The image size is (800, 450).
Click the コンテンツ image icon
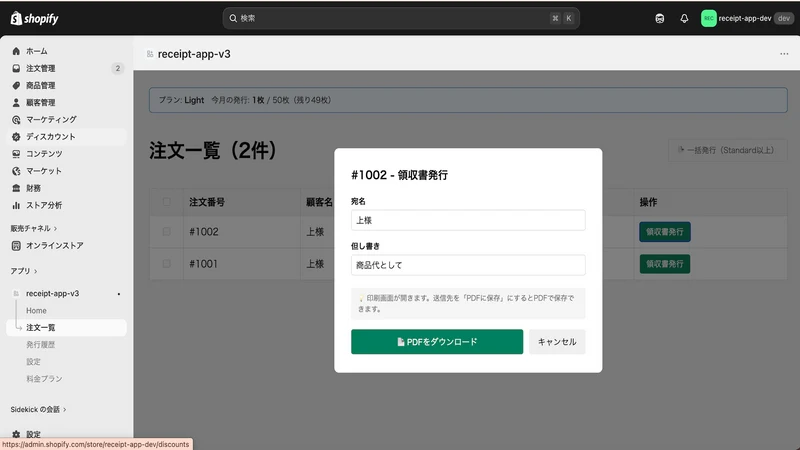(16, 154)
